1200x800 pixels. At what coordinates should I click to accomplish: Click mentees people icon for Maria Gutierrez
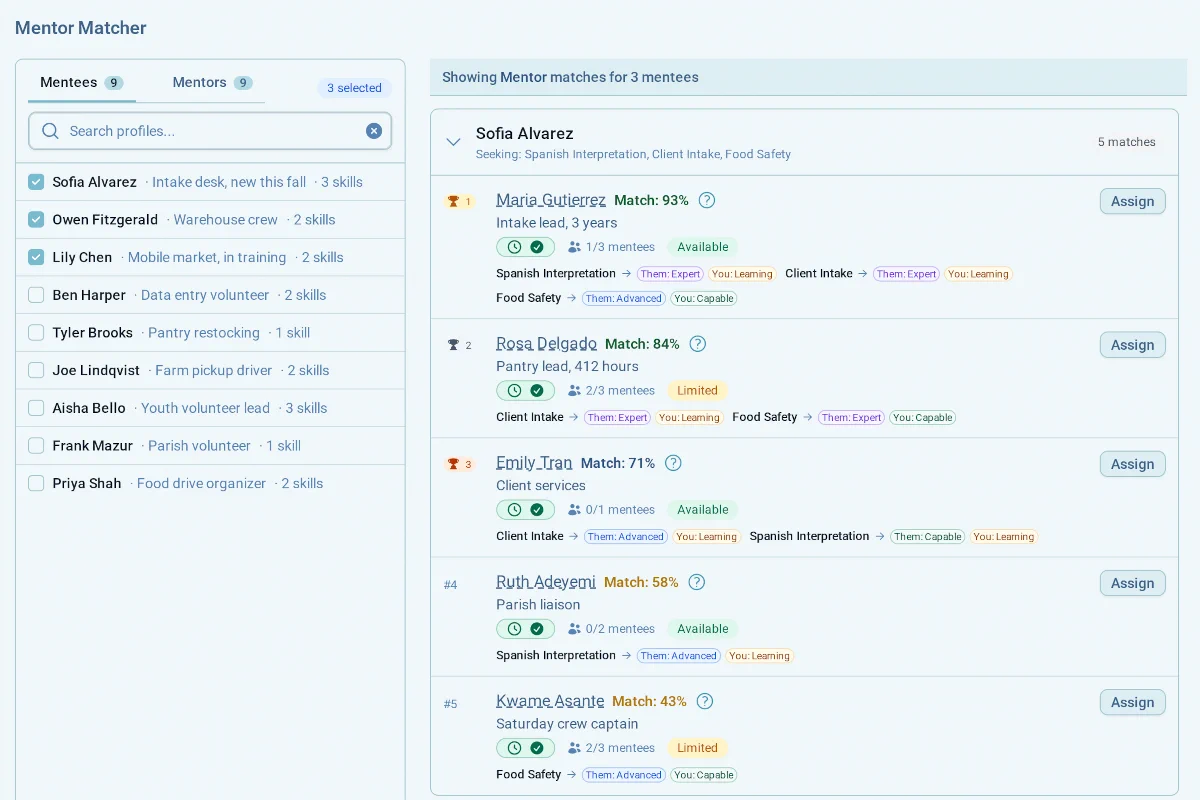click(574, 247)
